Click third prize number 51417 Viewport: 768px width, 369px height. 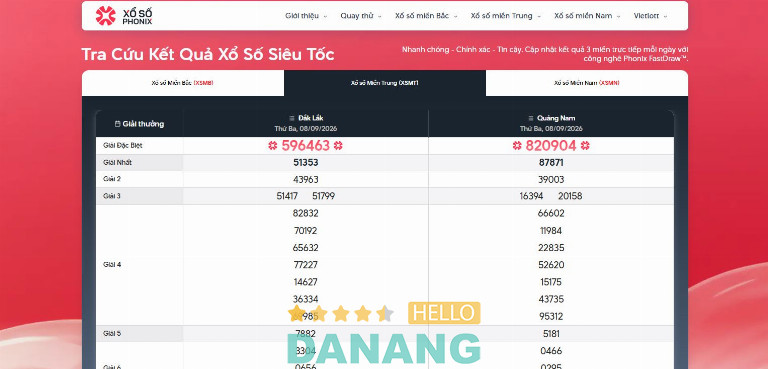click(287, 196)
